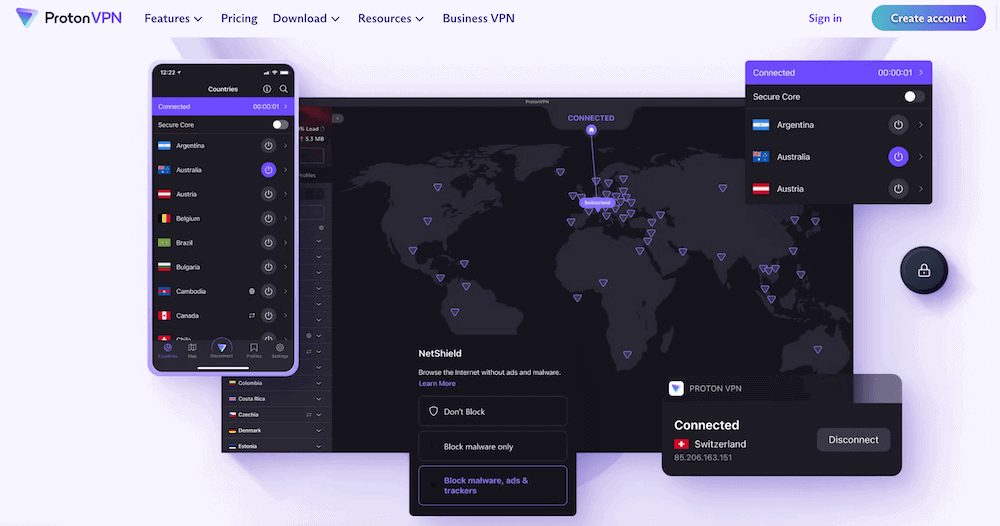
Task: Tap the power icon next to Bulgaria
Action: (x=268, y=267)
